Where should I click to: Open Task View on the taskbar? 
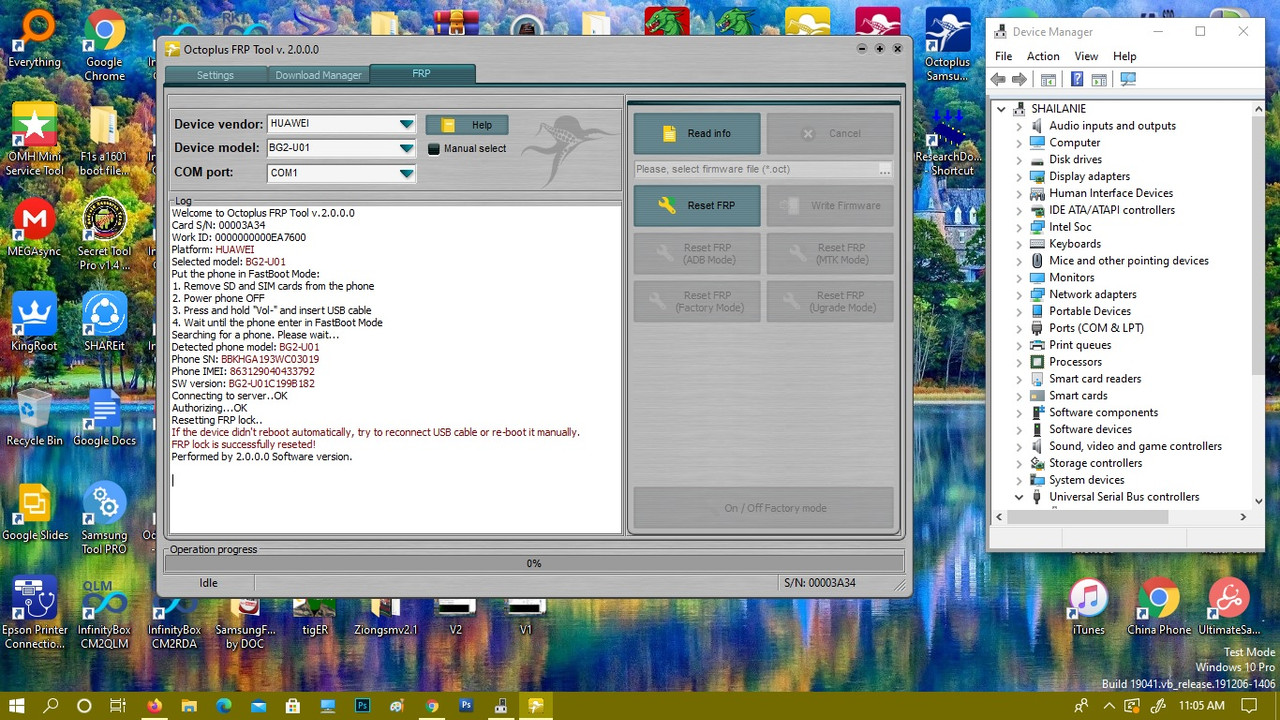coord(117,705)
